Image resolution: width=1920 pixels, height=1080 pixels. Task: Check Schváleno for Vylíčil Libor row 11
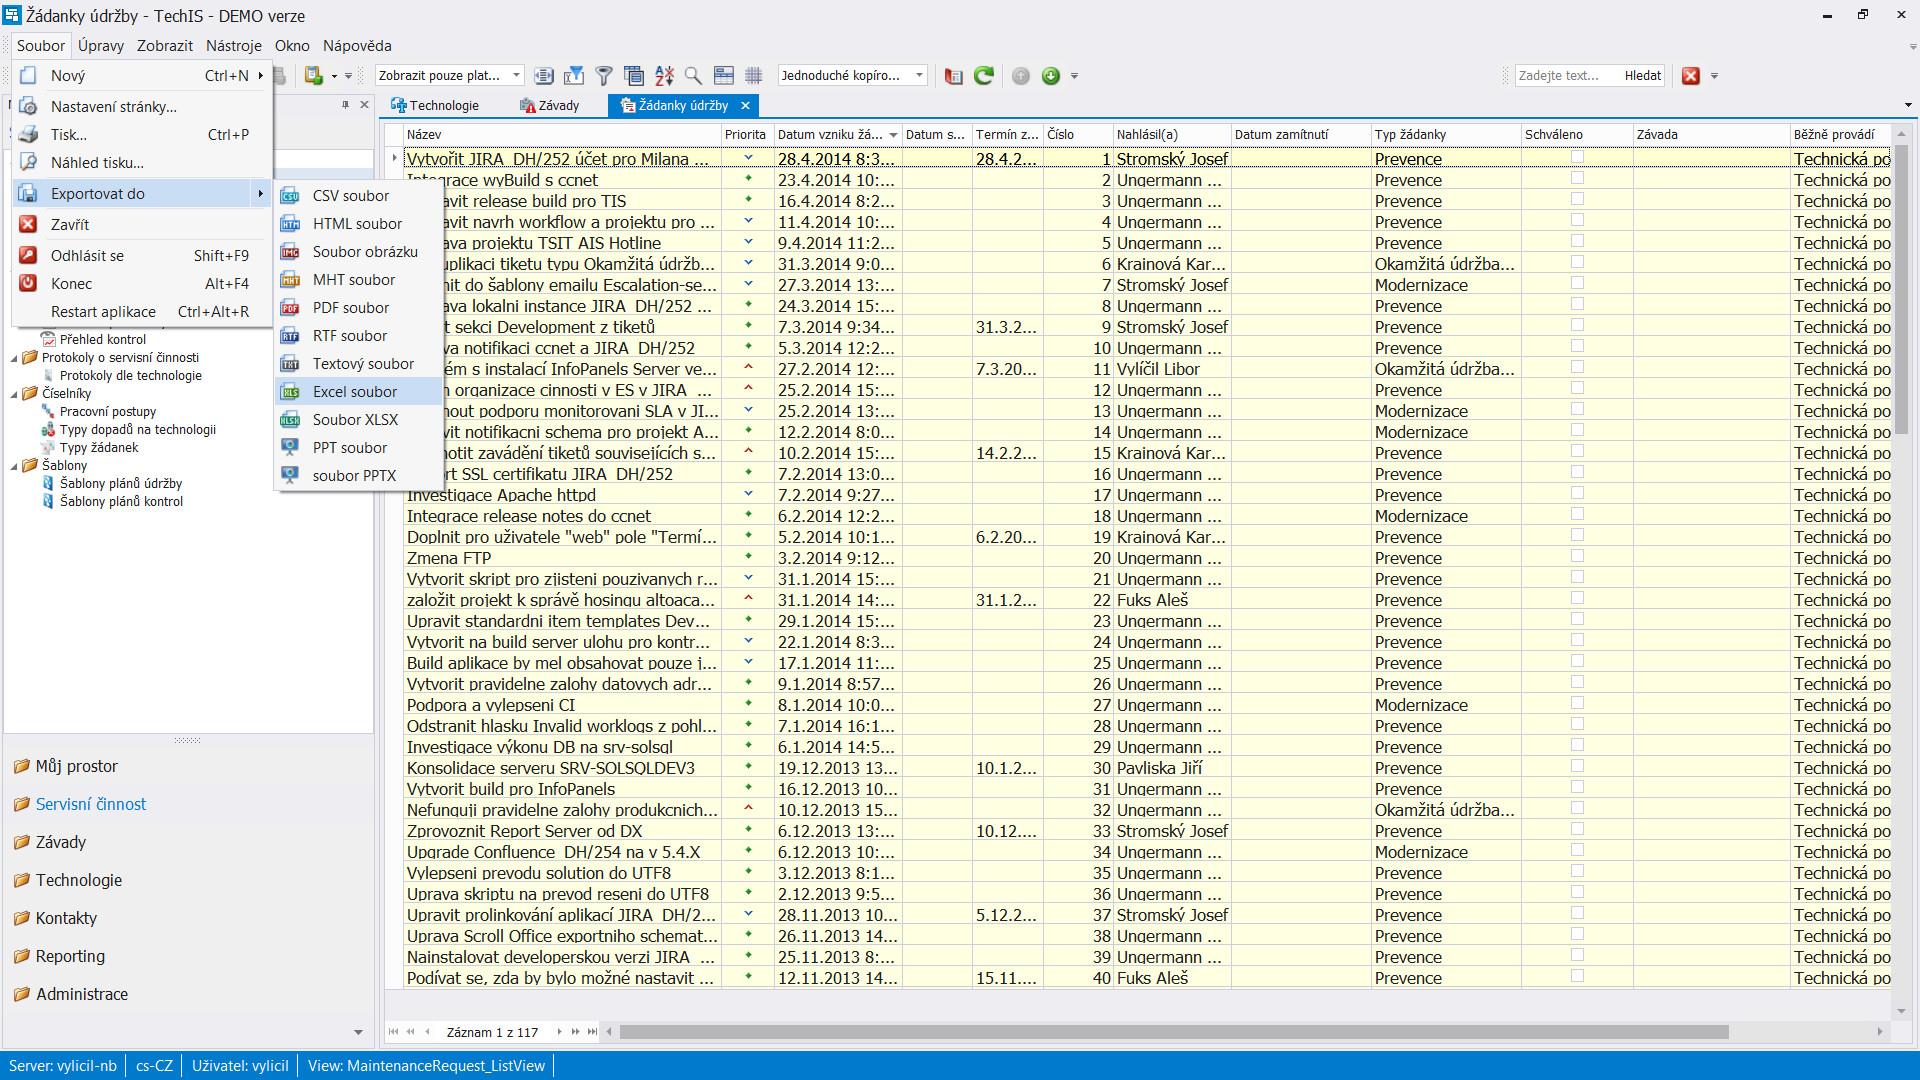pyautogui.click(x=1577, y=367)
